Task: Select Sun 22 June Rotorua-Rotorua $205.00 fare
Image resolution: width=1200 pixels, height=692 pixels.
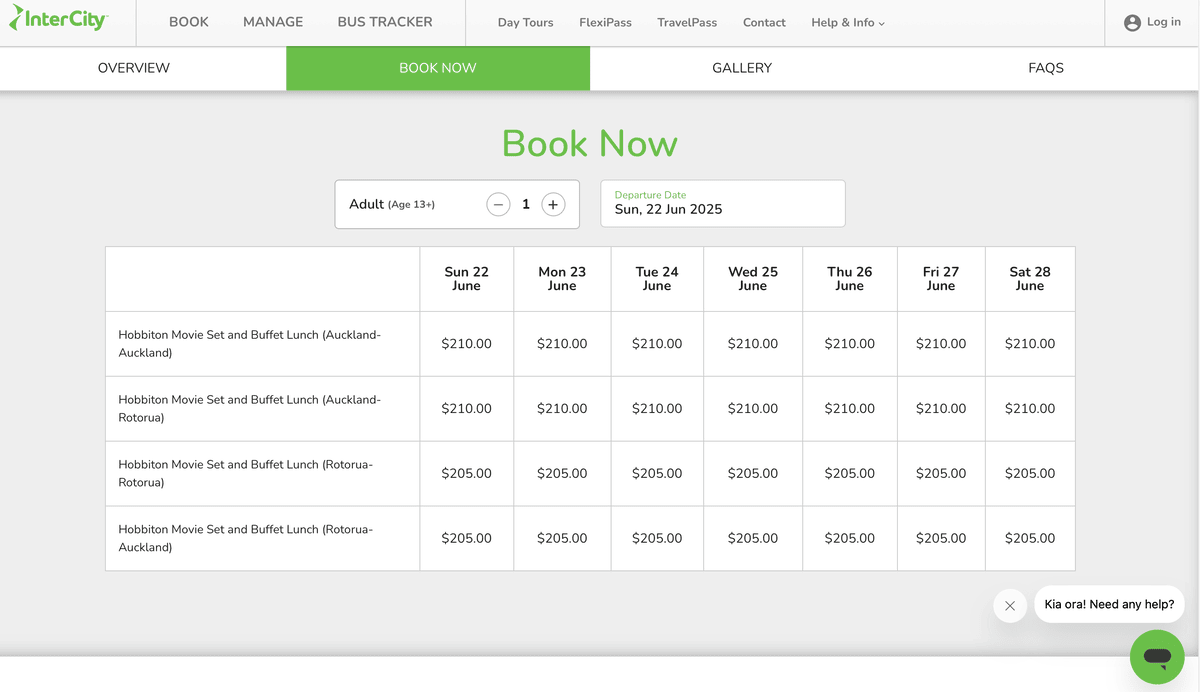Action: tap(467, 474)
